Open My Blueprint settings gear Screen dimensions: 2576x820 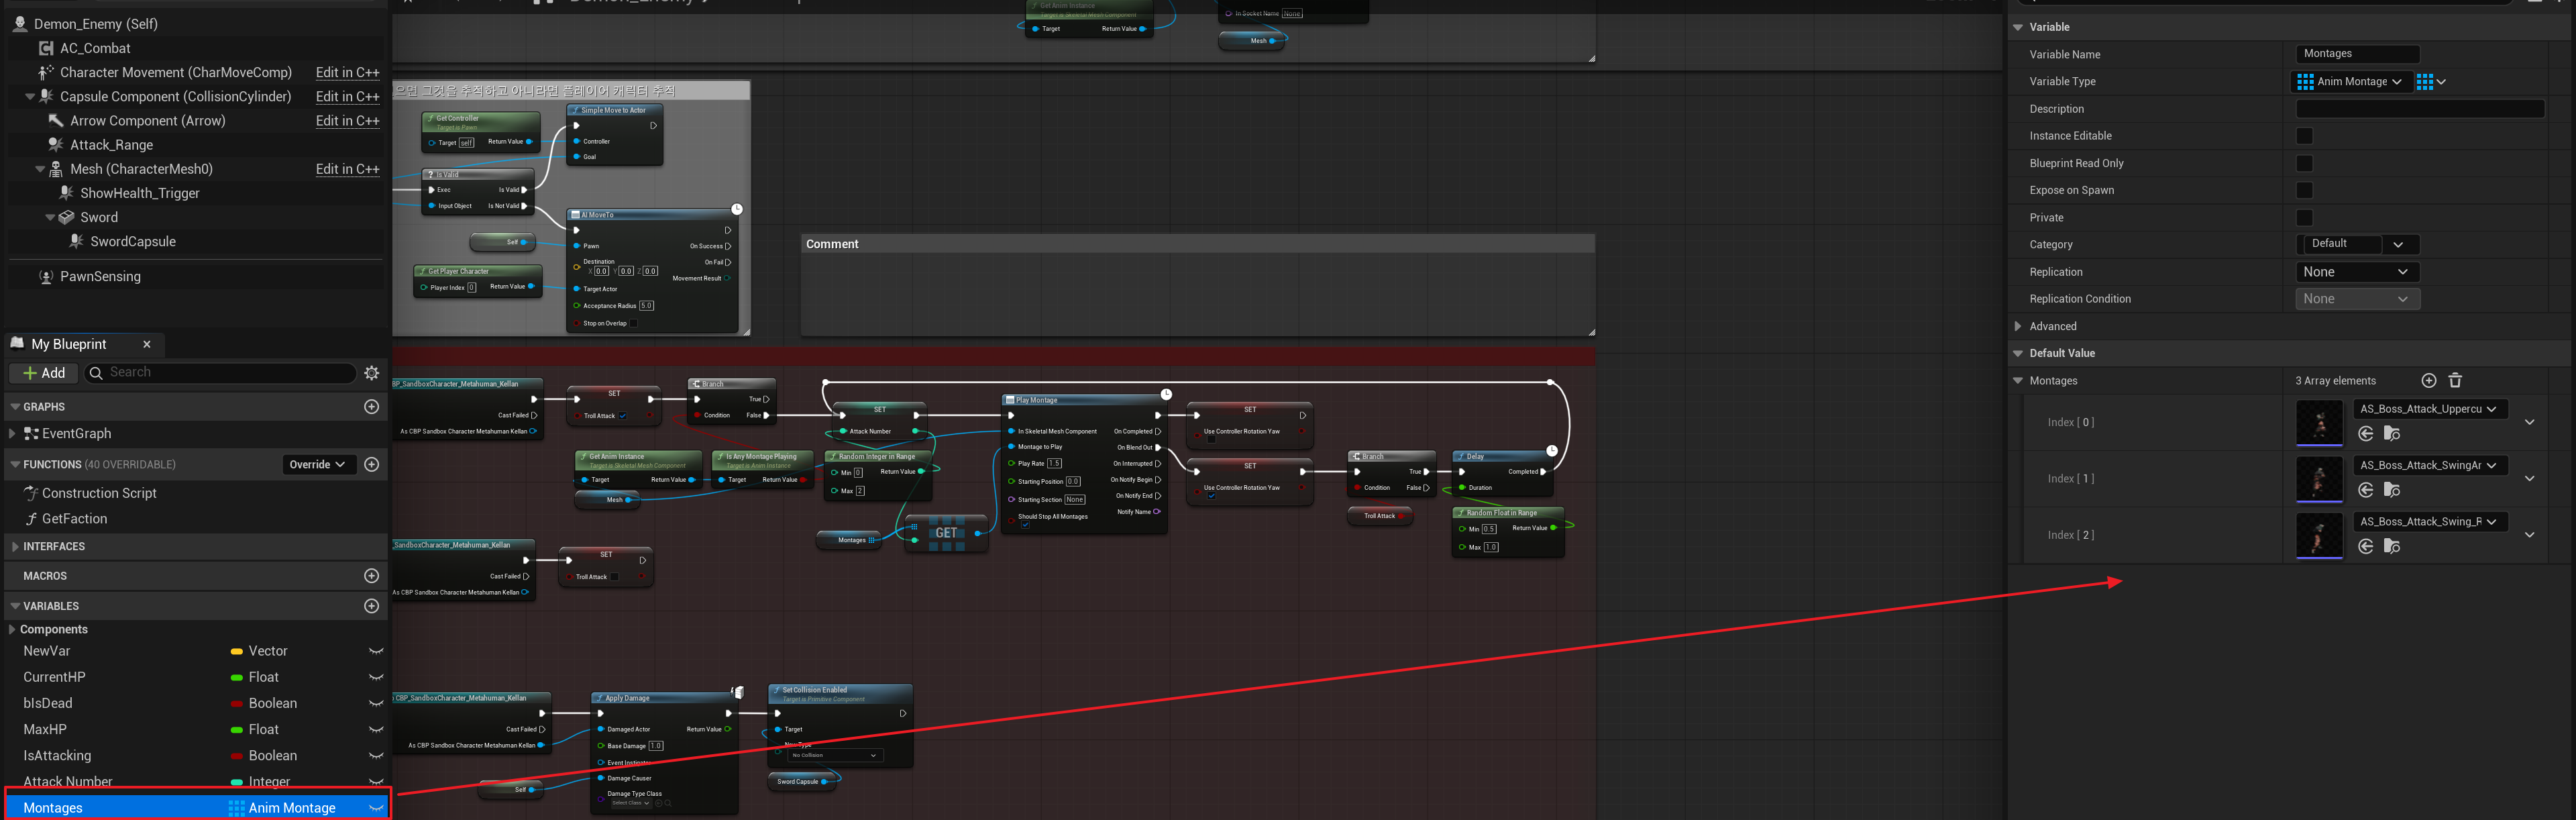[x=371, y=373]
